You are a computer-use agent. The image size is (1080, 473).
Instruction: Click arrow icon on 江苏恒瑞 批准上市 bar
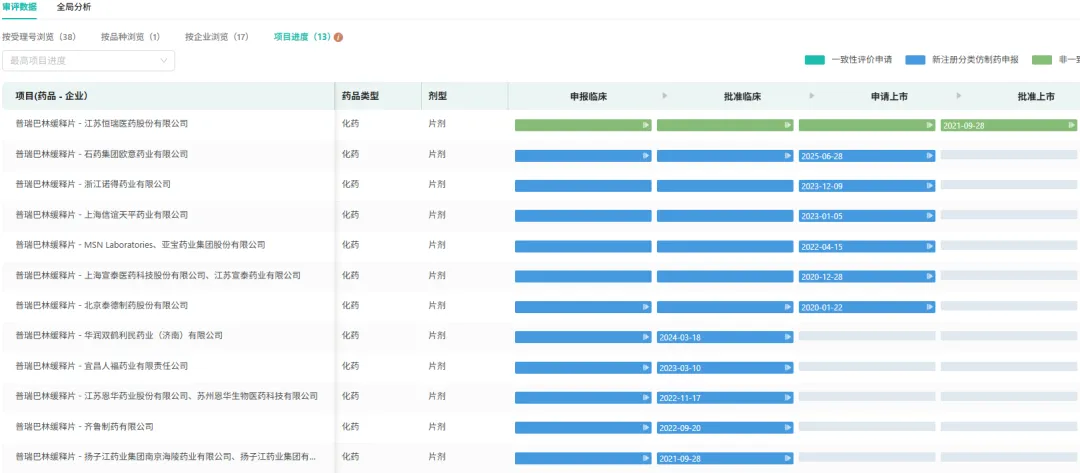point(1071,125)
